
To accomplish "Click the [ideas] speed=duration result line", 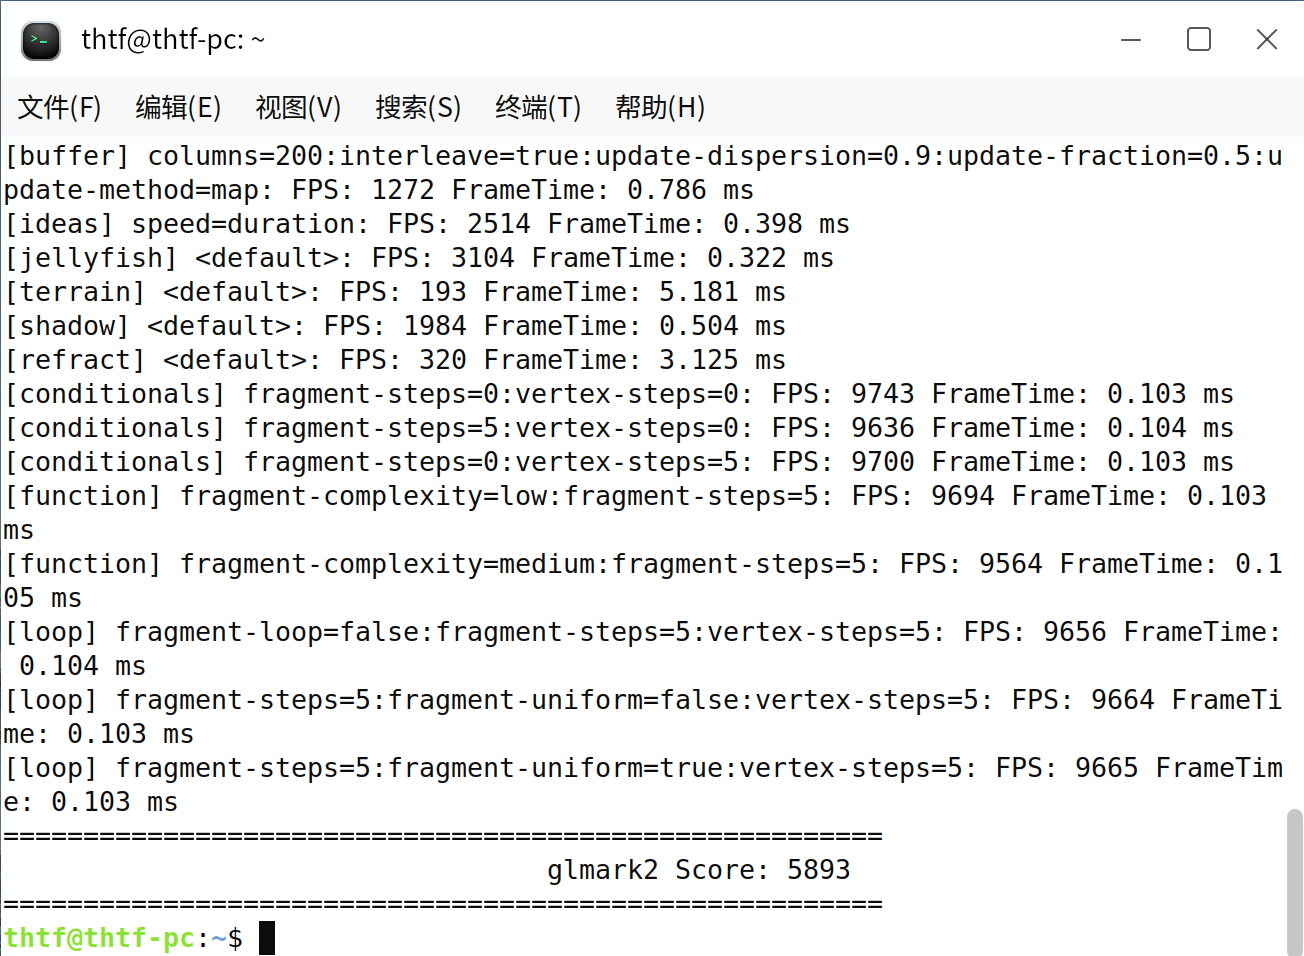I will (427, 224).
